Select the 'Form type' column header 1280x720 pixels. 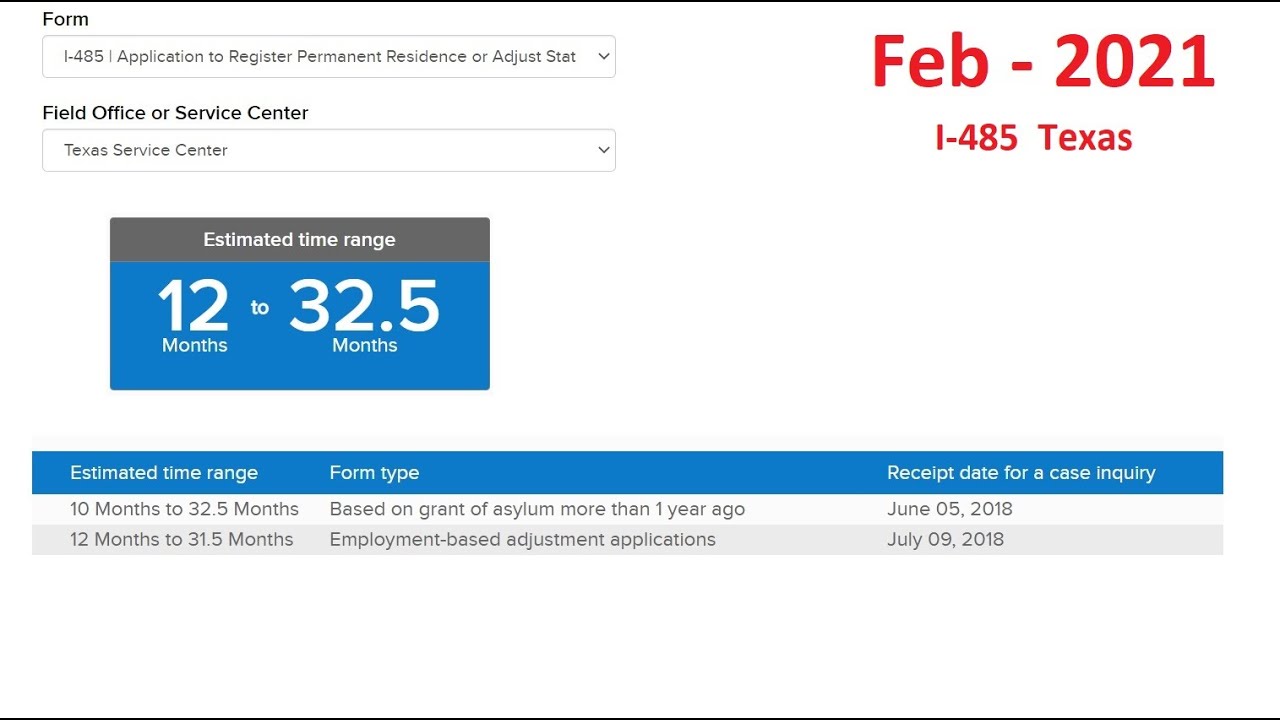pos(374,473)
